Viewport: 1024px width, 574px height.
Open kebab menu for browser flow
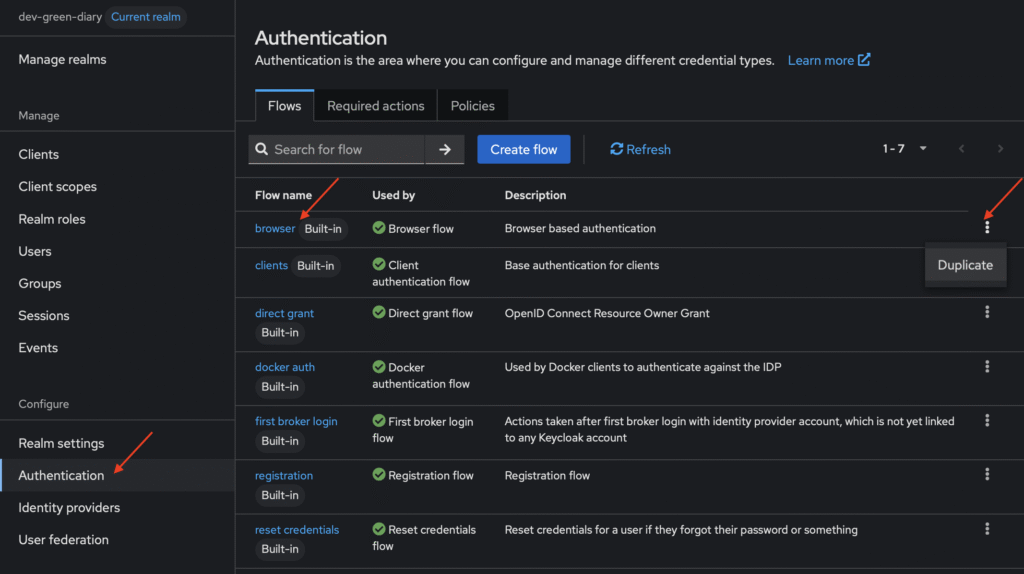(x=987, y=227)
